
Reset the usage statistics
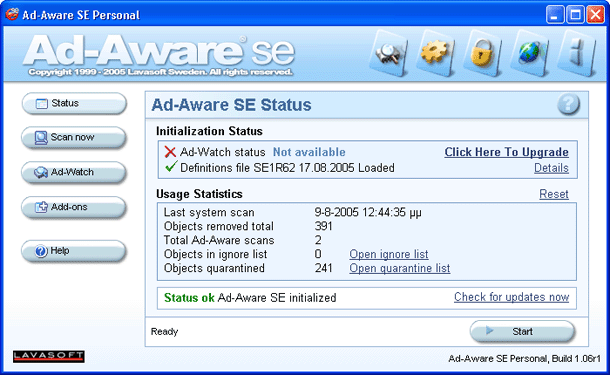pyautogui.click(x=554, y=194)
